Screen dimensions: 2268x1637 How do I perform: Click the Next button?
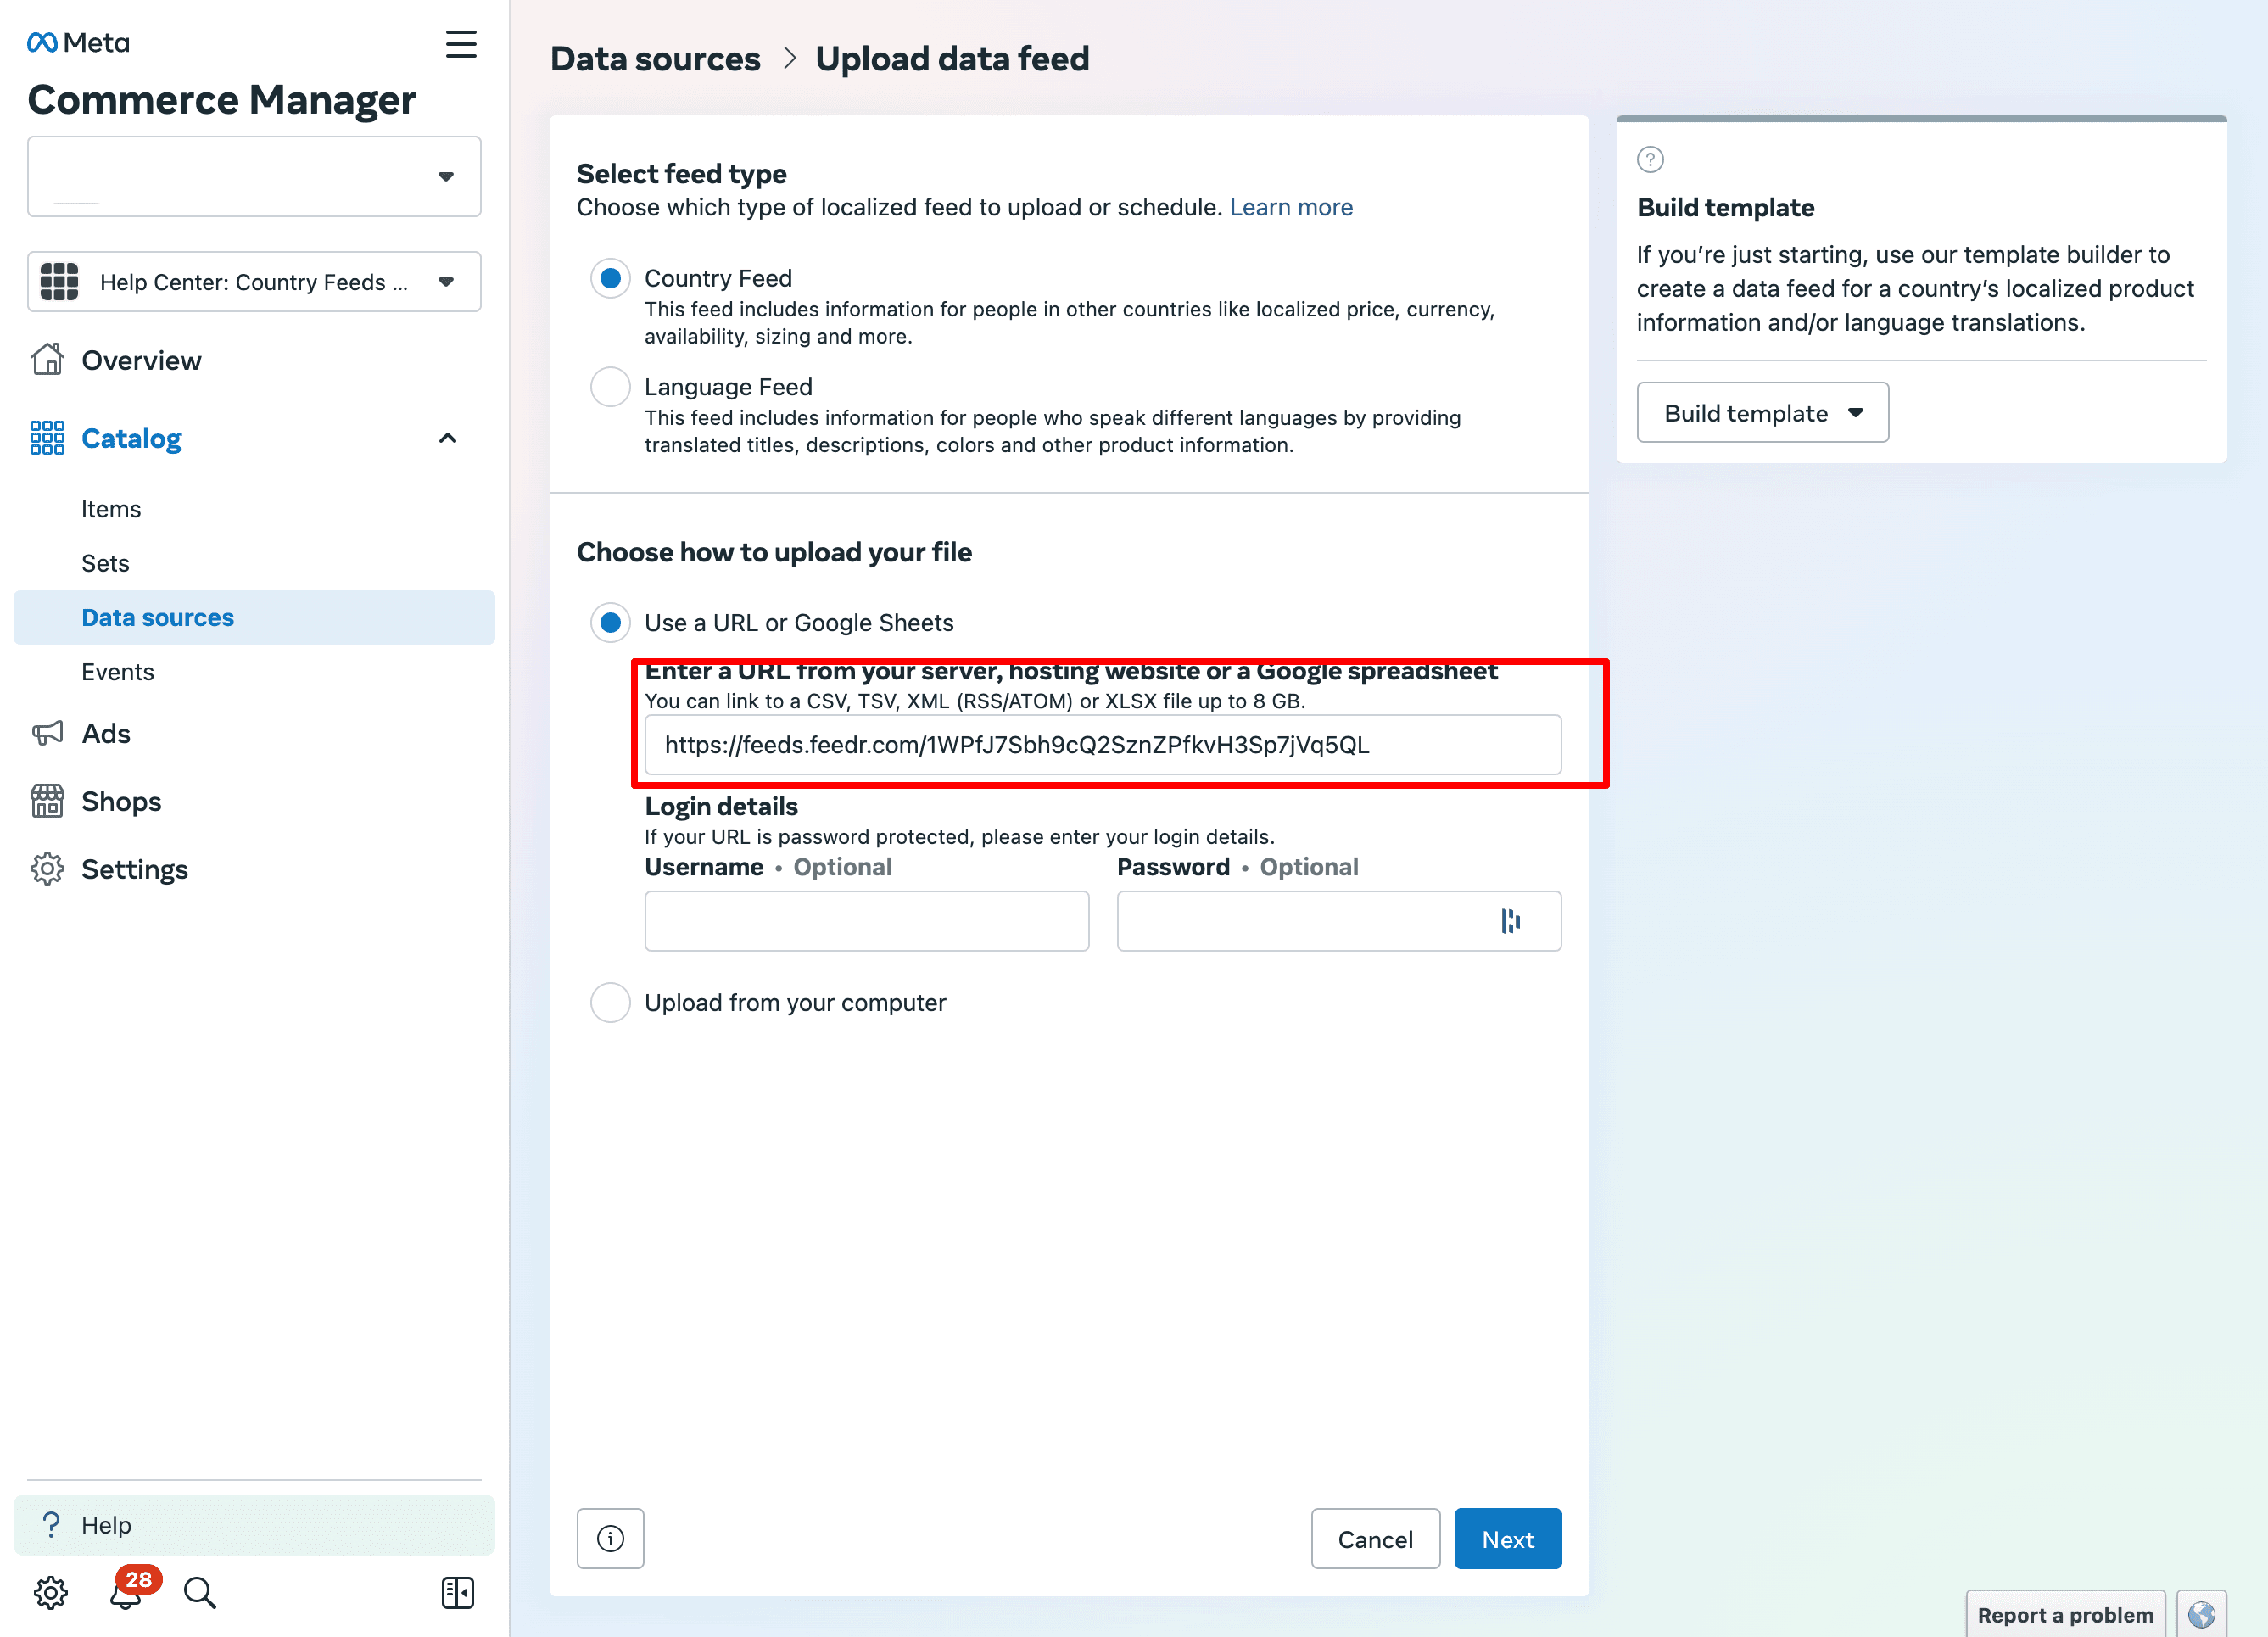pos(1507,1538)
